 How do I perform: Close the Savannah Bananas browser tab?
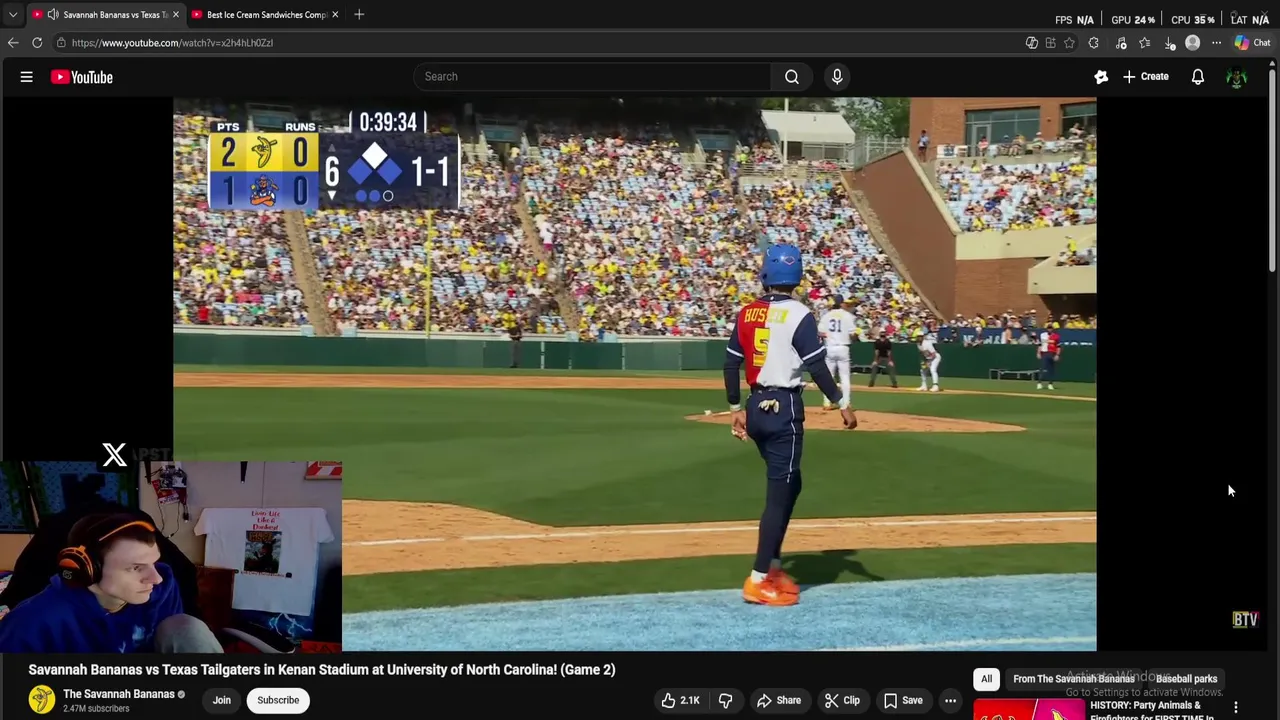pyautogui.click(x=176, y=14)
